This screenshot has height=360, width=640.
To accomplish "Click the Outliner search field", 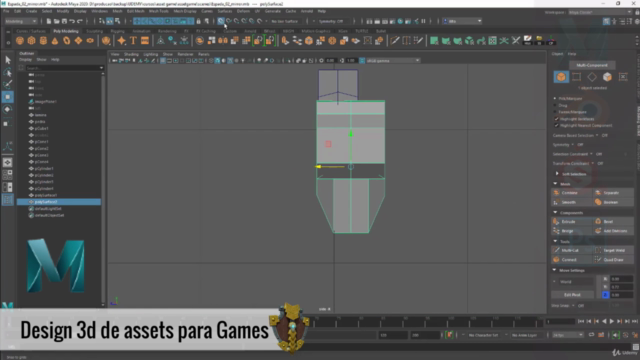I will point(64,68).
